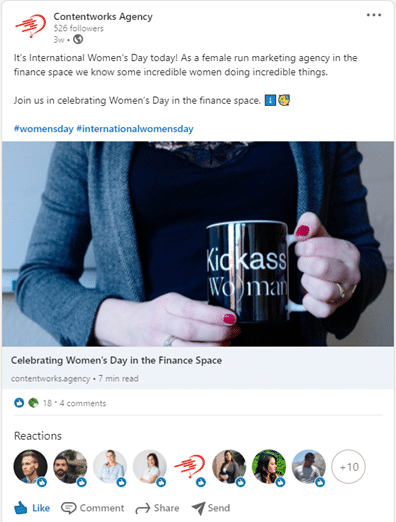The image size is (396, 522).
Task: Open the three-dot post options menu
Action: coord(373,15)
